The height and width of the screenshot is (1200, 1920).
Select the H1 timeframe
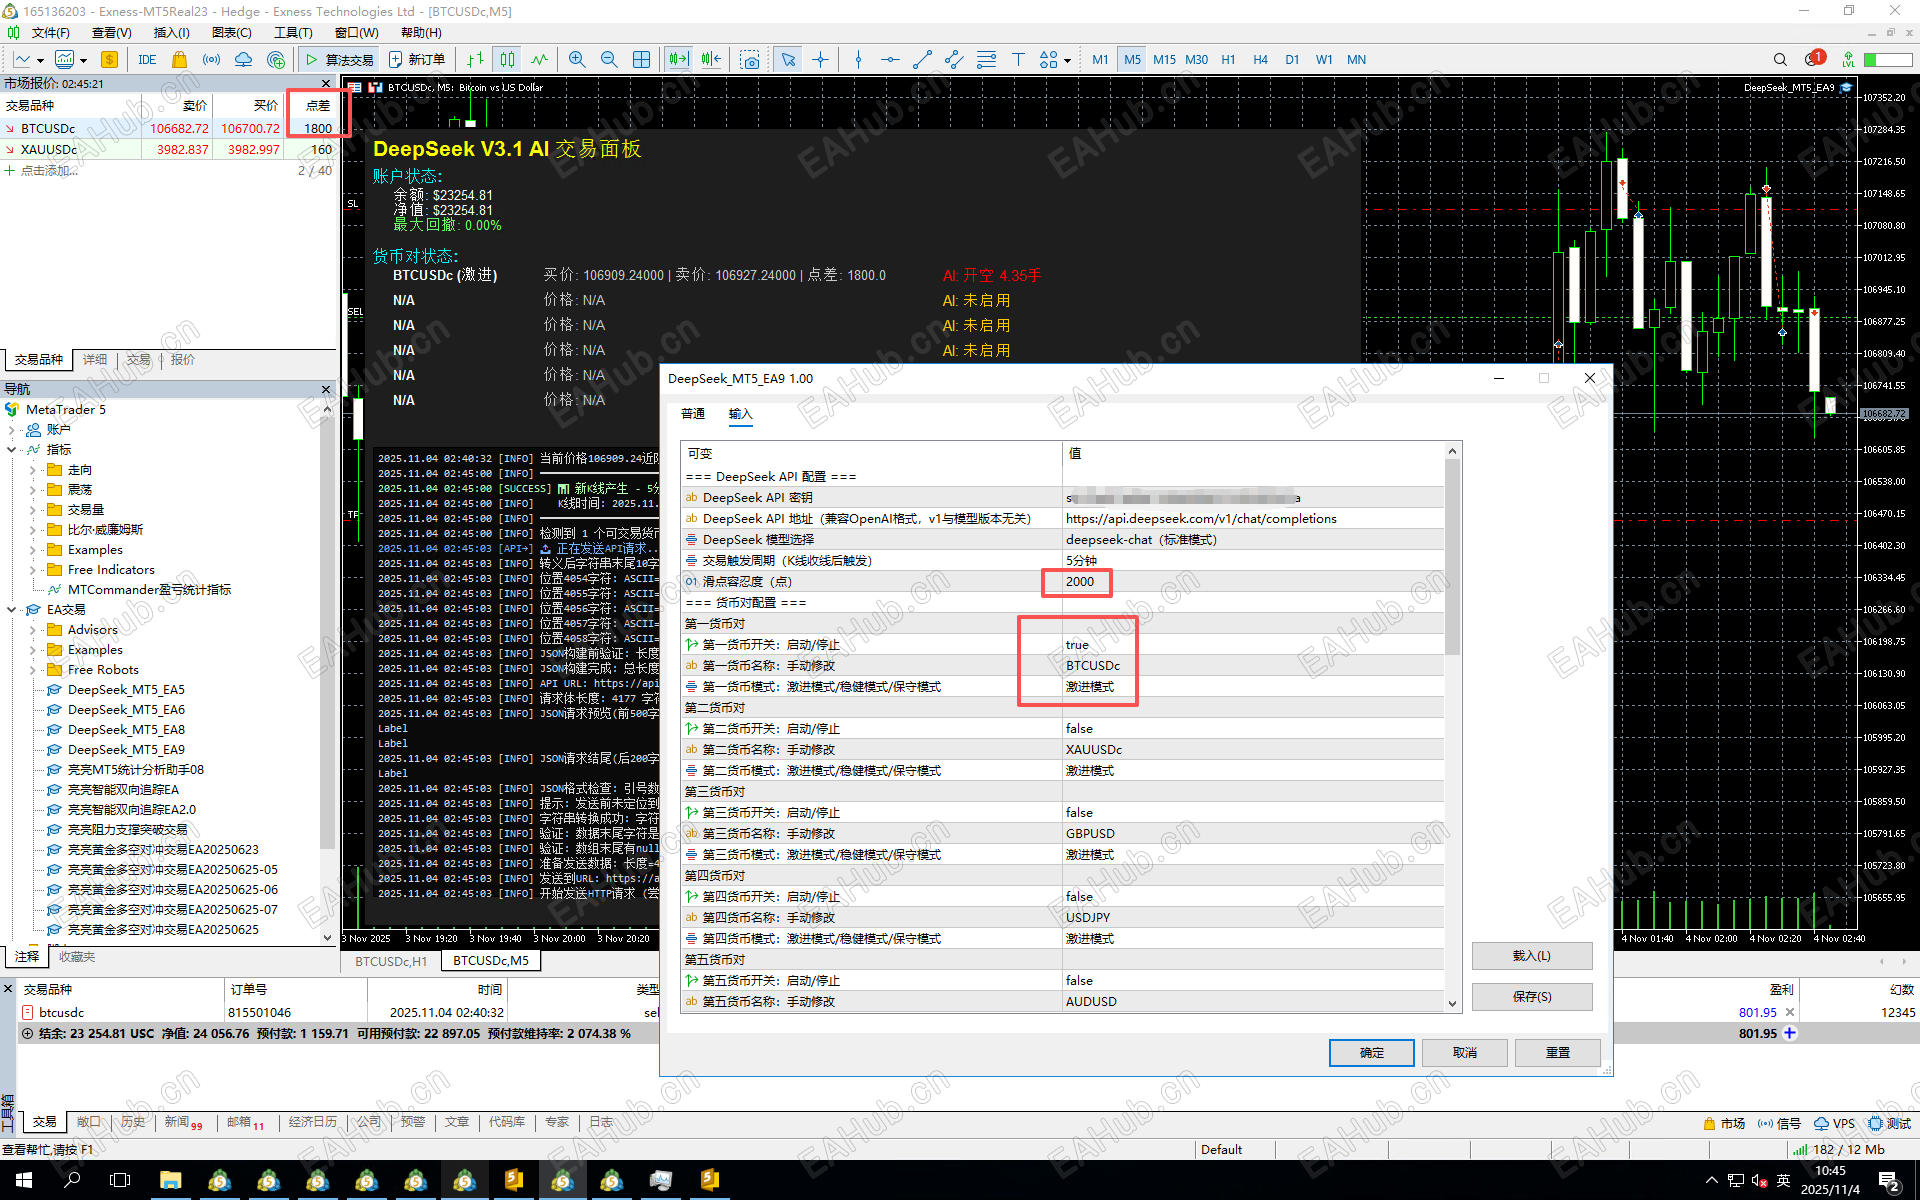[x=1228, y=60]
